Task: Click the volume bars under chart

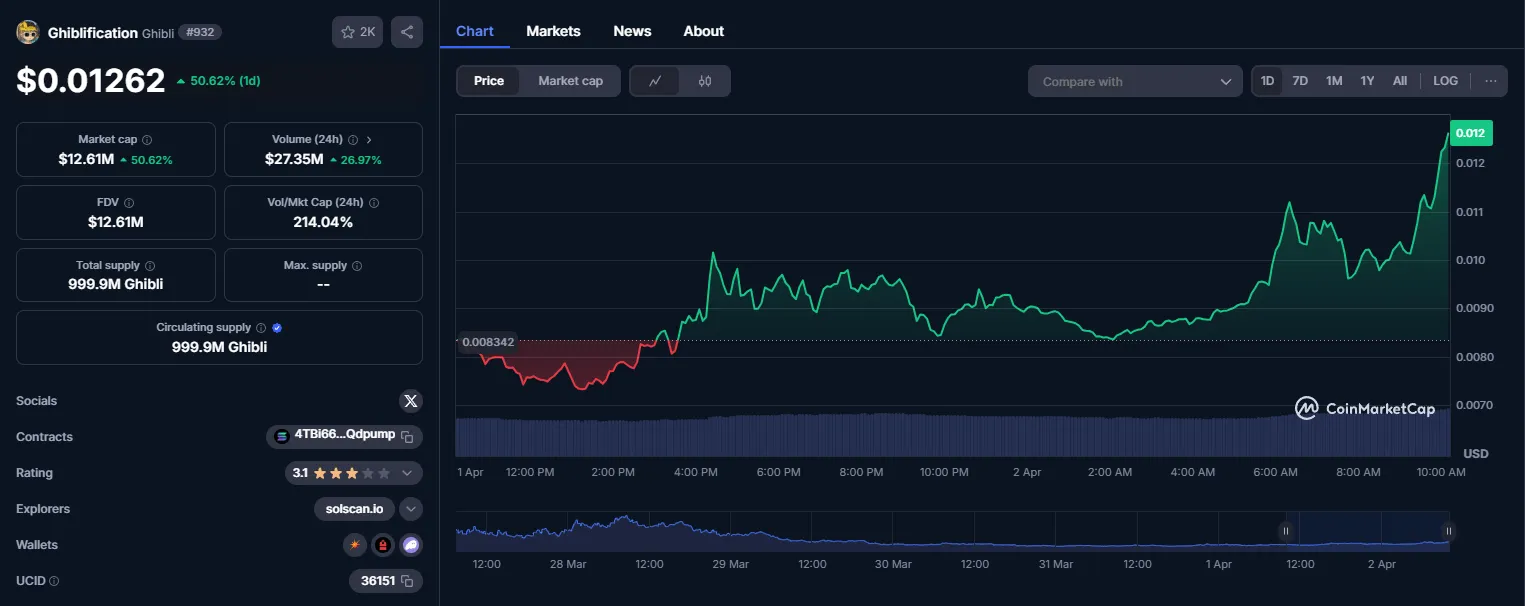Action: 952,436
